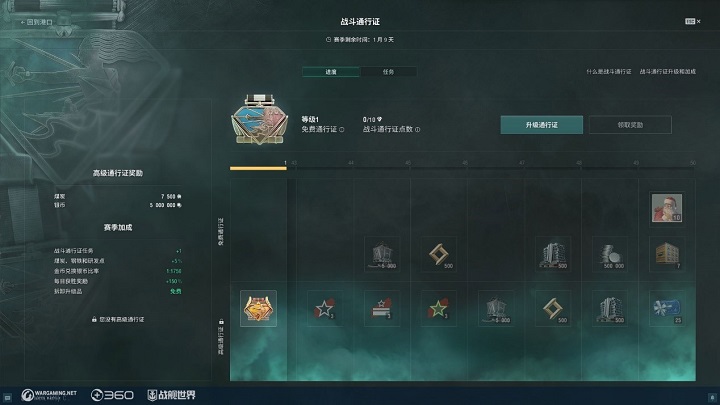Click the 升级通行证 button

tap(541, 125)
